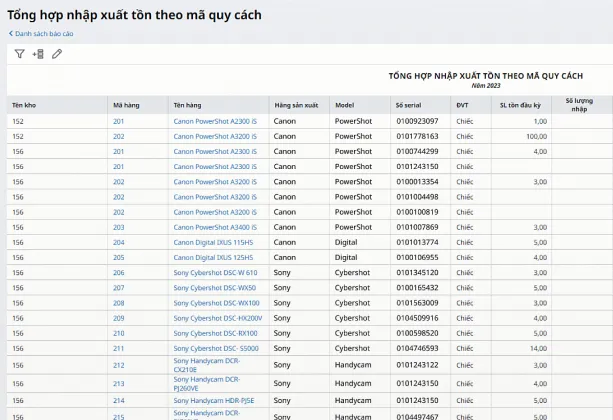Click item code 210 link
Viewport: 613px width, 420px height.
click(x=119, y=333)
